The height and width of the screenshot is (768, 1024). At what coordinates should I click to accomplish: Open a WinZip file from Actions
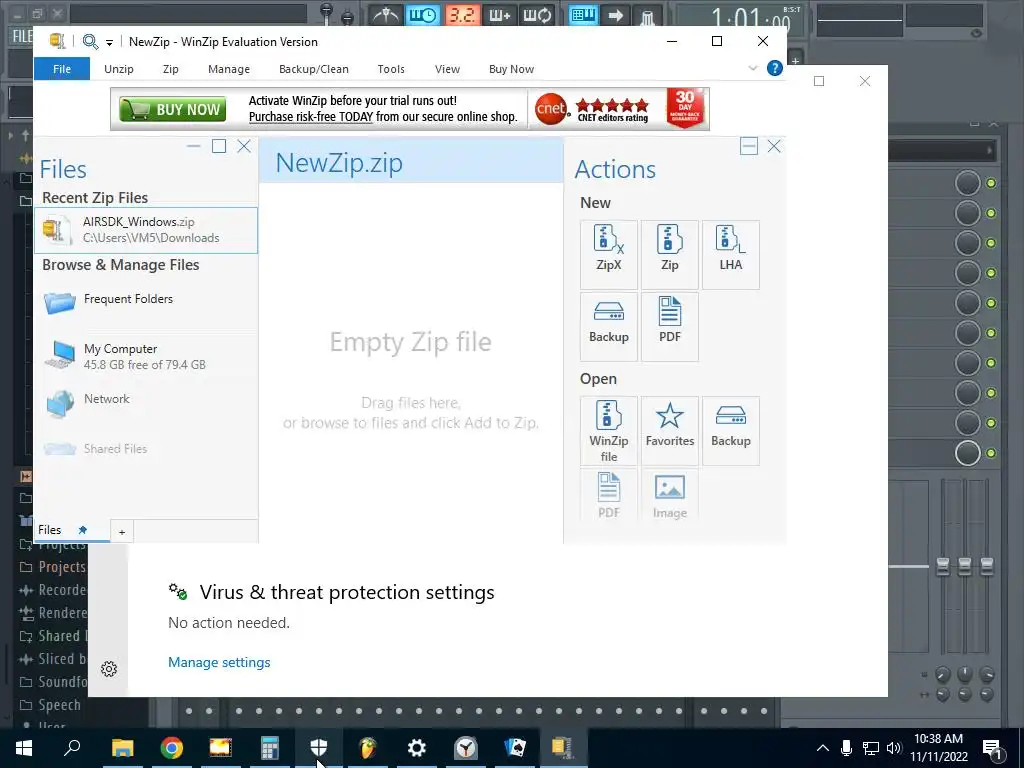609,431
